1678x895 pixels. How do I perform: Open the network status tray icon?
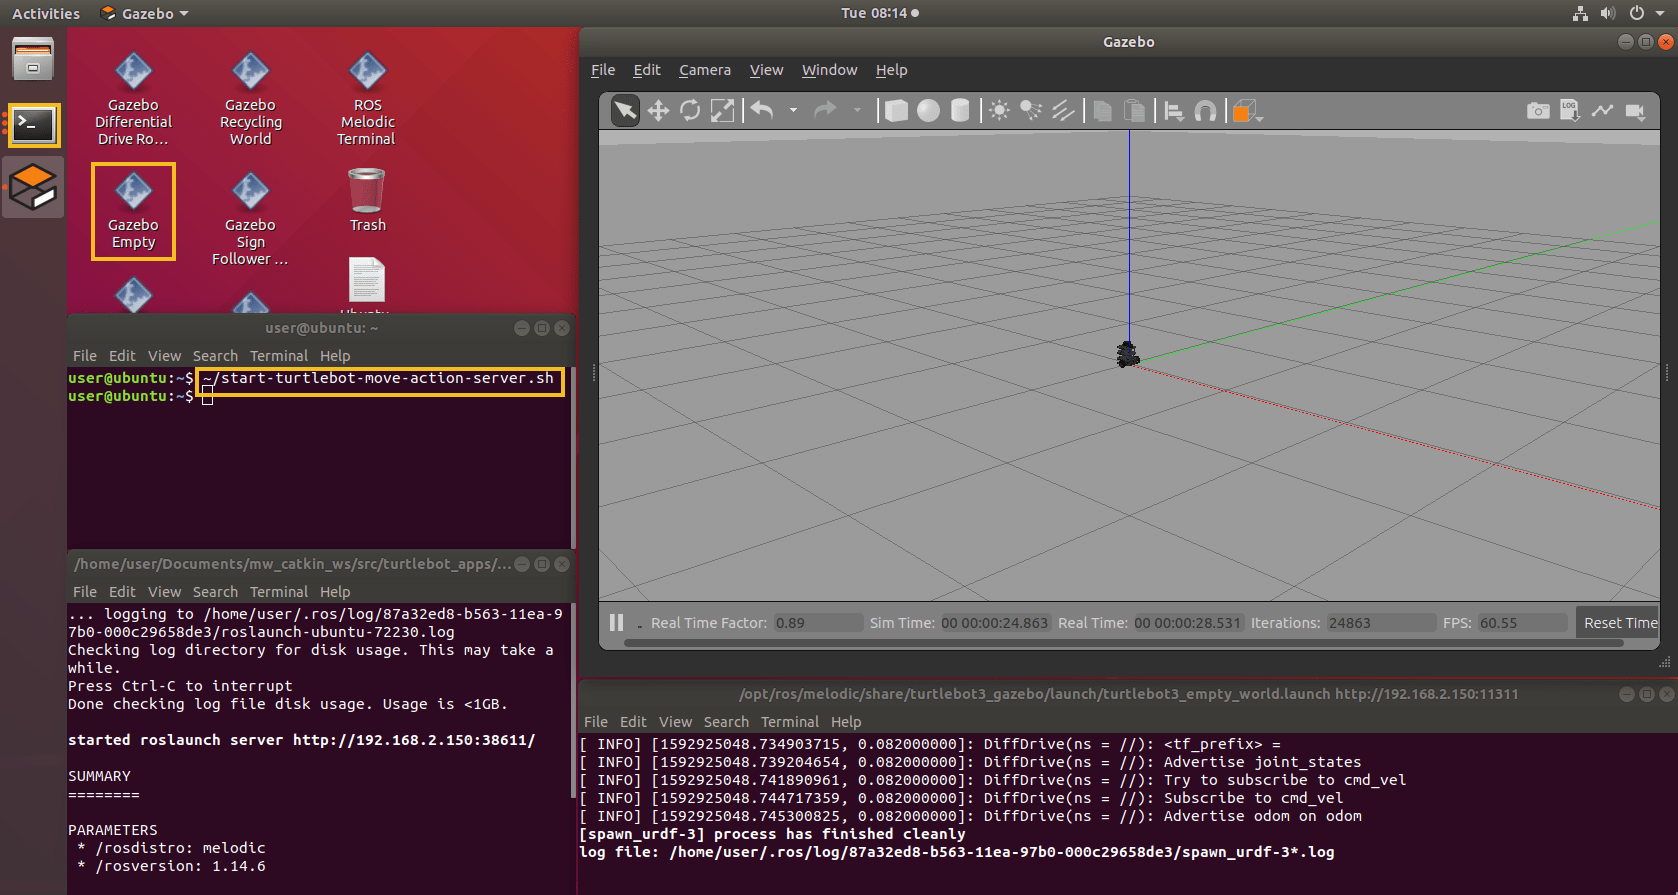pos(1580,13)
